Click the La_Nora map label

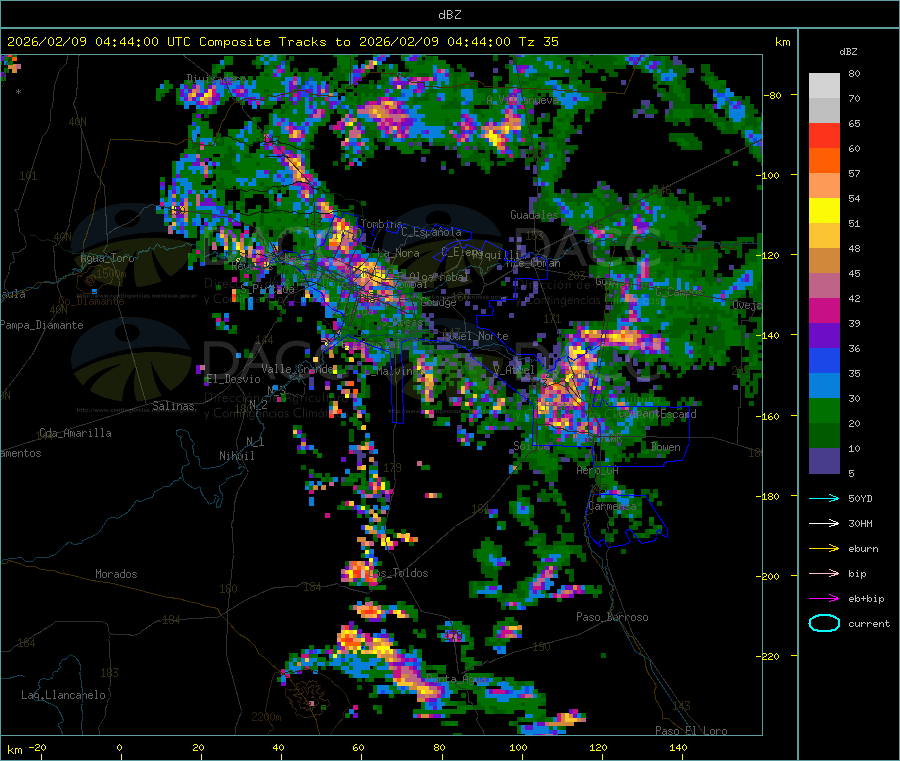(399, 253)
